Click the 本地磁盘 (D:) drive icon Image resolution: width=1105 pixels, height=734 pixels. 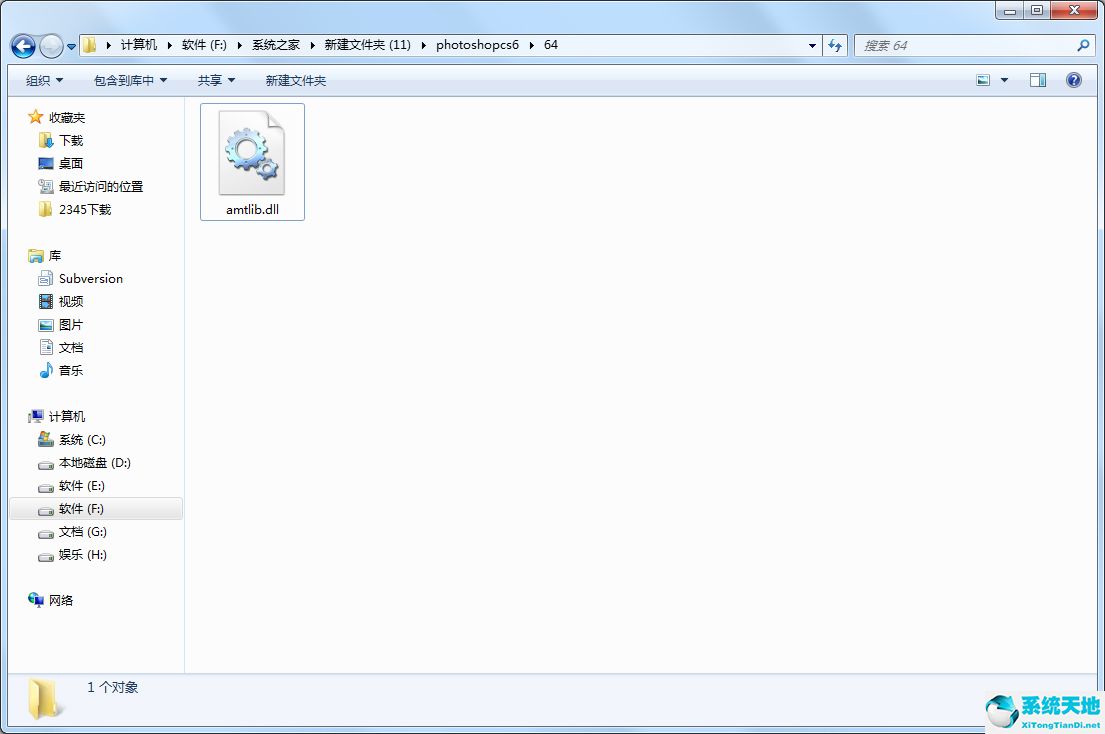tap(46, 465)
